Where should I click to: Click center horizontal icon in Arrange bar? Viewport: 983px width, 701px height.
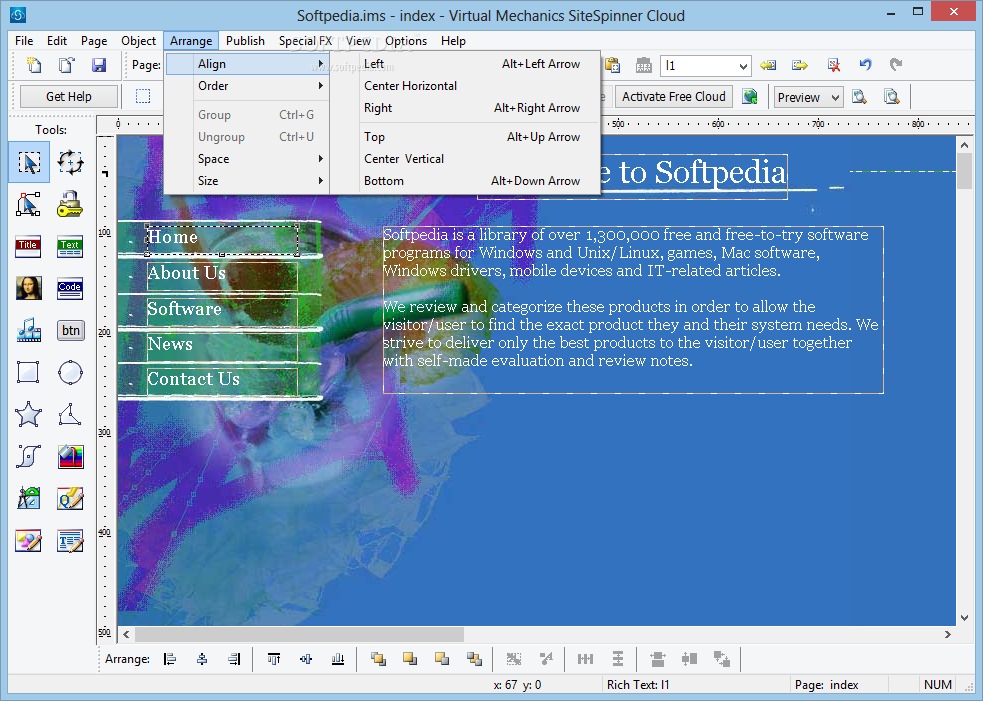click(x=202, y=659)
